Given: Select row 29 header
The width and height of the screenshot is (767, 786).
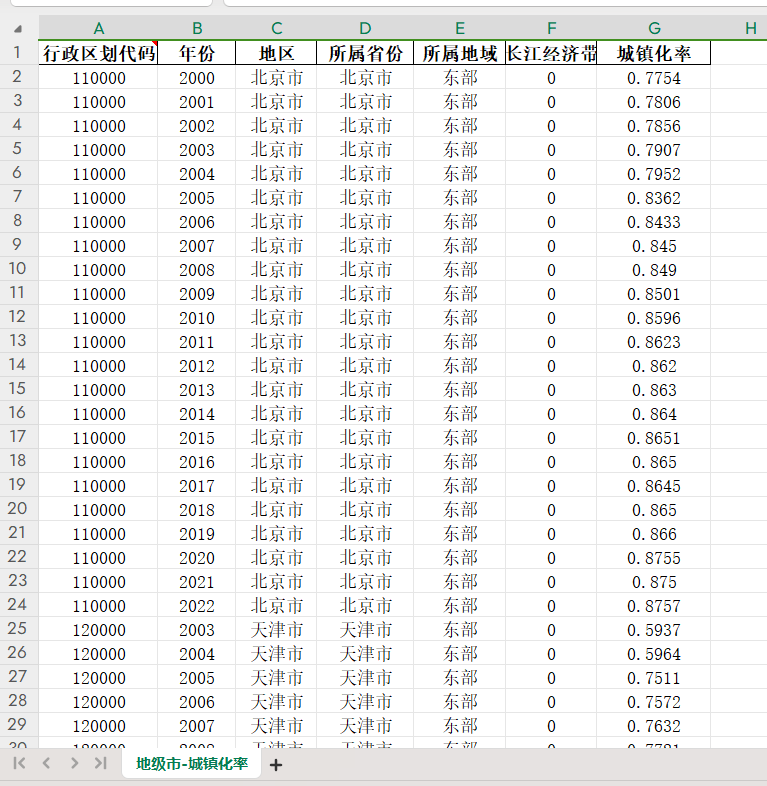Looking at the screenshot, I should click(x=18, y=725).
